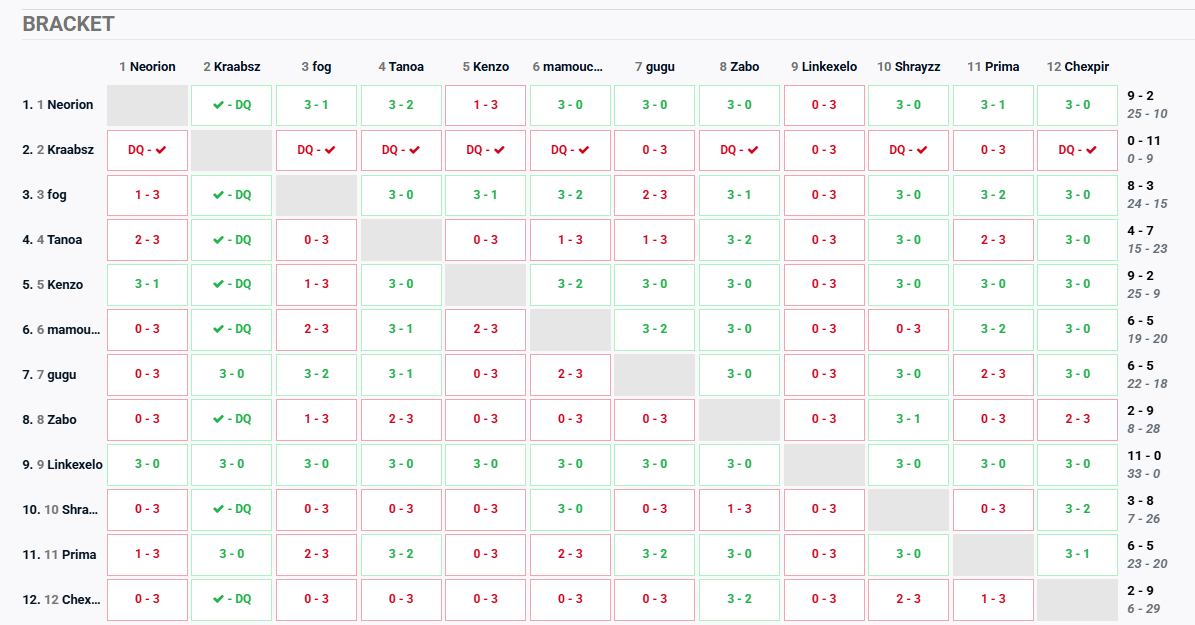Select the Chexpir column header
This screenshot has width=1195, height=625.
click(x=1078, y=67)
